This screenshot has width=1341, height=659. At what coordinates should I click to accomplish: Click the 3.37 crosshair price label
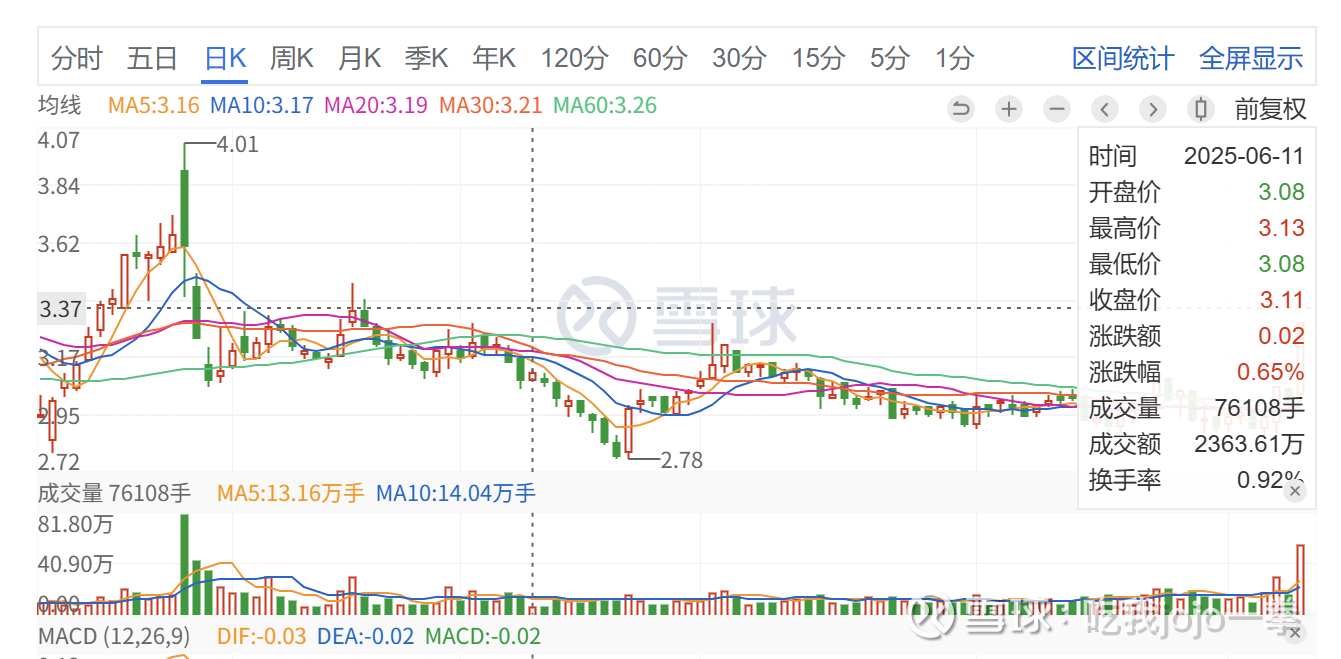(x=60, y=309)
